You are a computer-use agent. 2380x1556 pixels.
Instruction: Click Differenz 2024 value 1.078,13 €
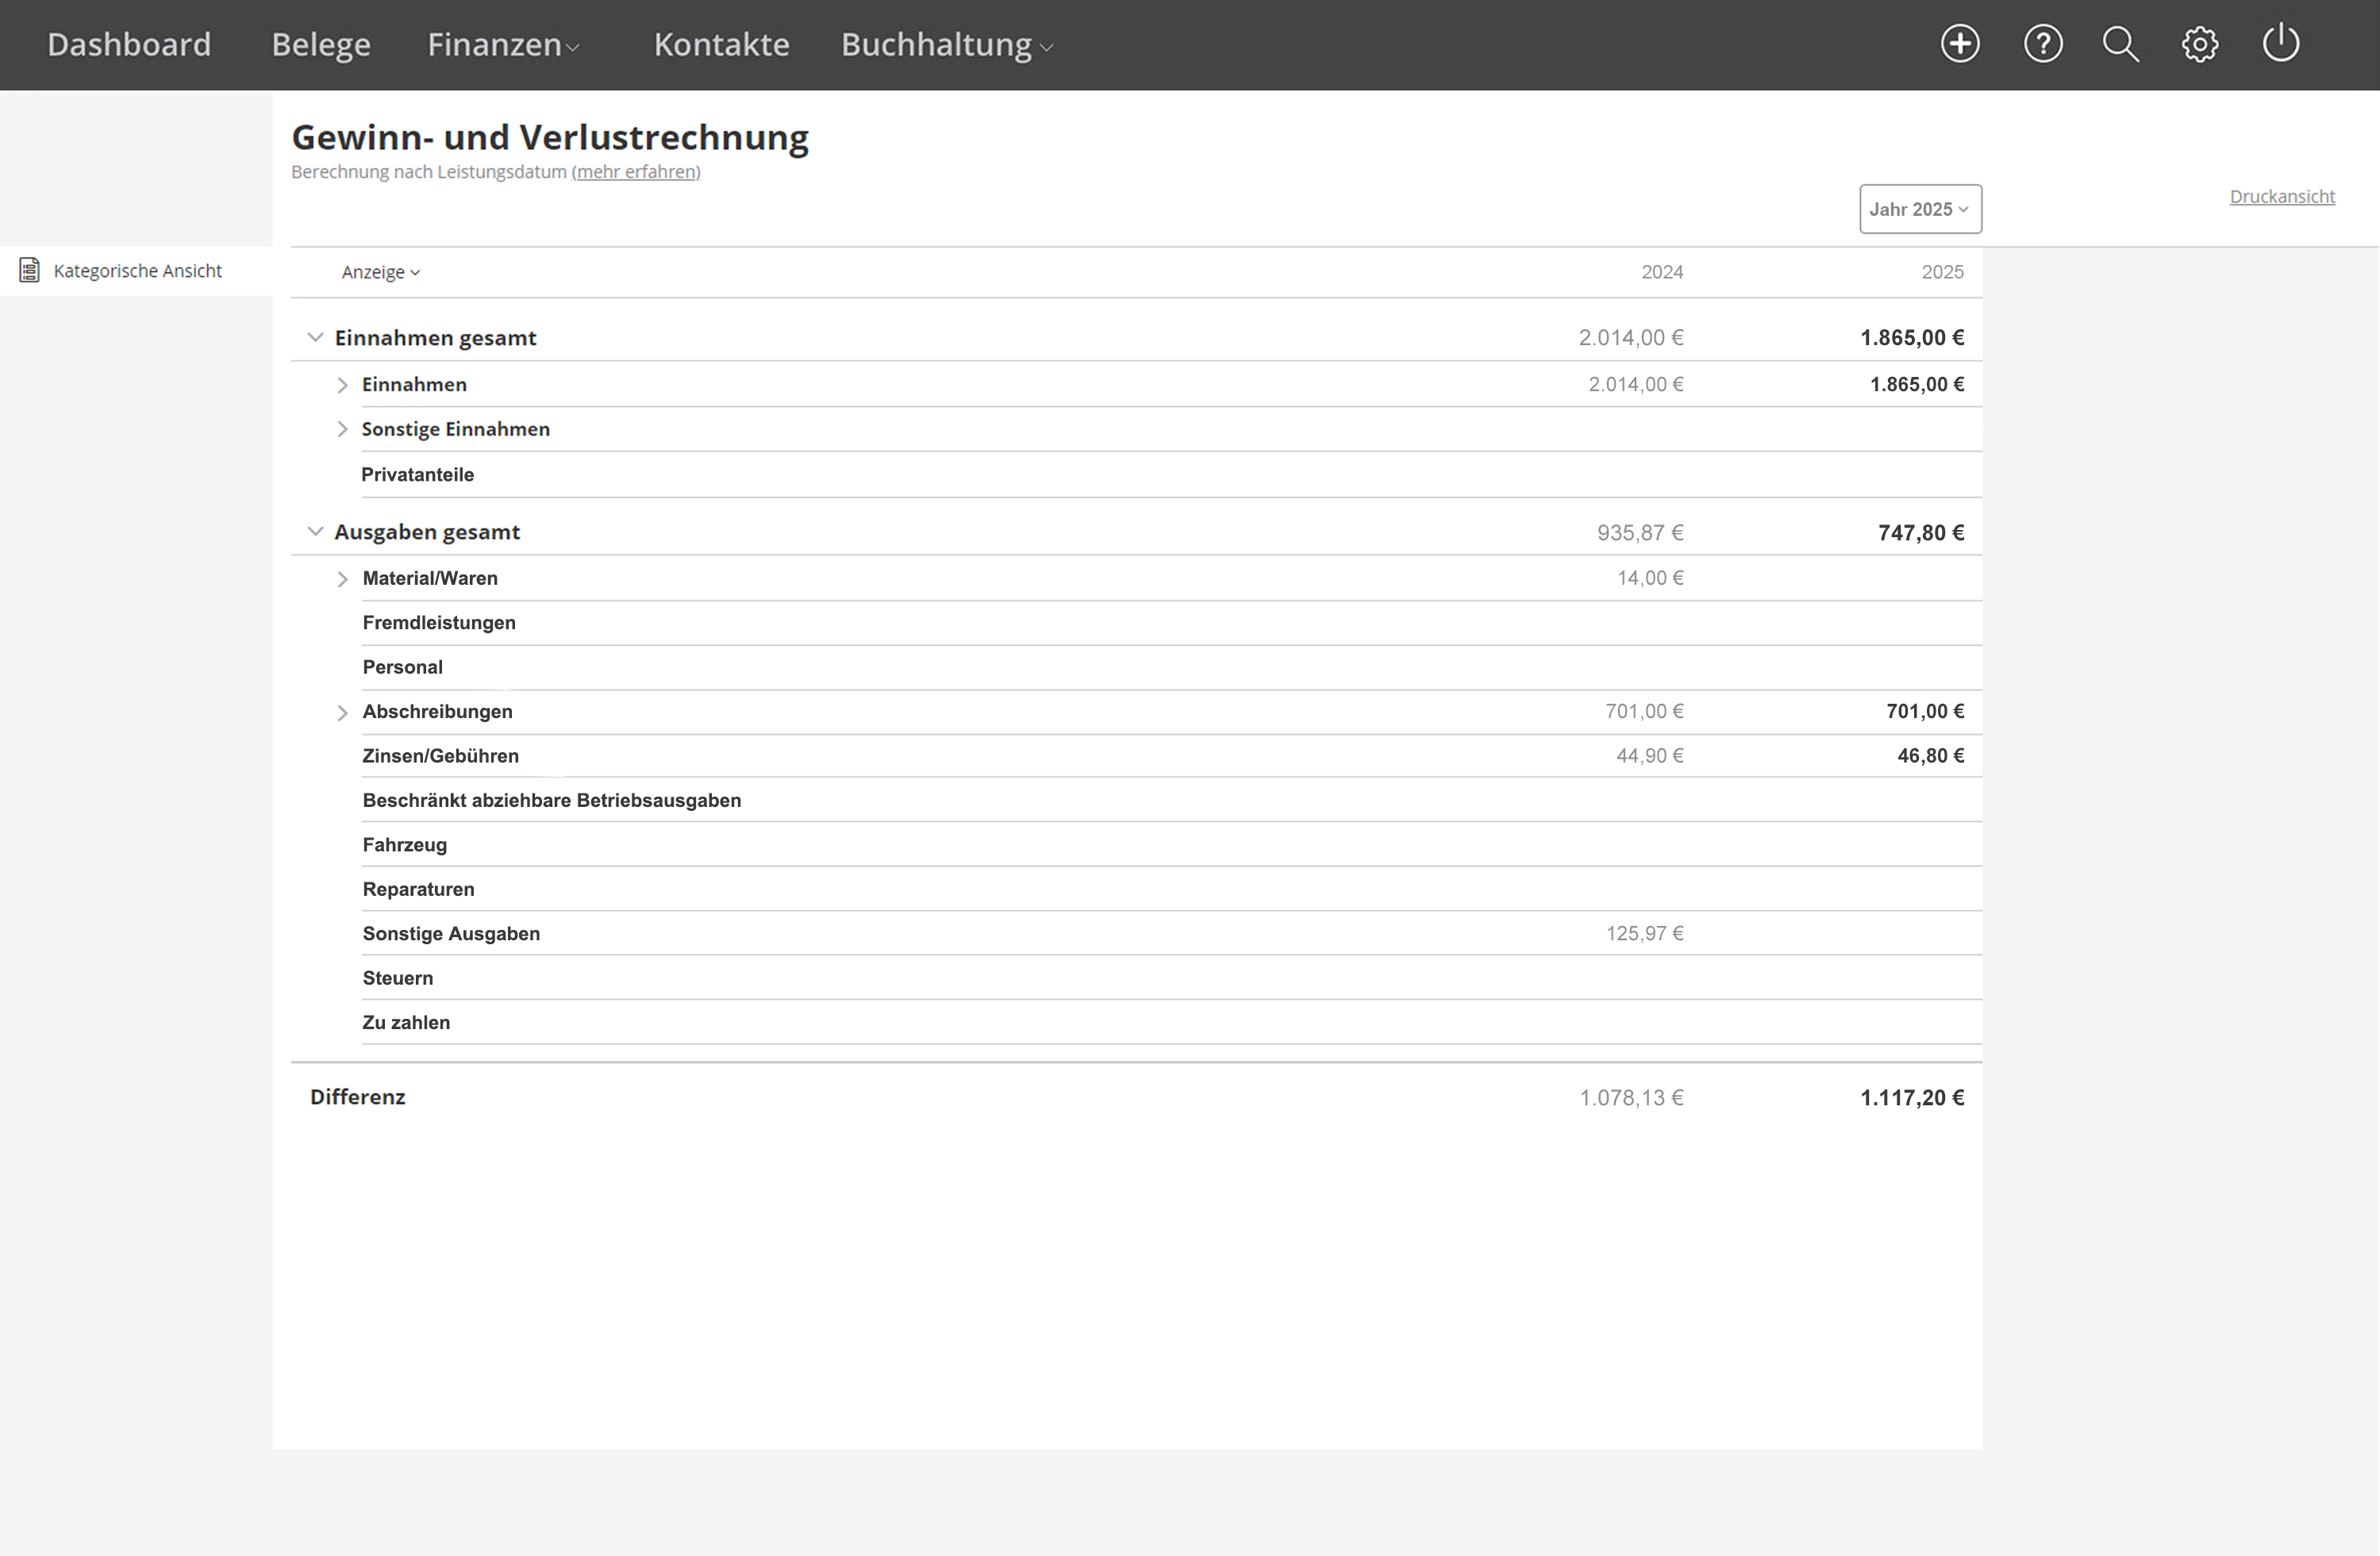1631,1098
